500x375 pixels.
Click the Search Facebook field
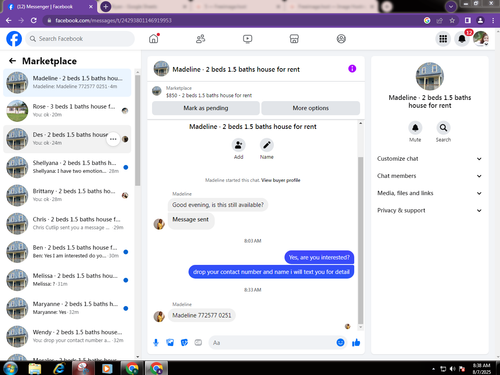click(x=80, y=39)
